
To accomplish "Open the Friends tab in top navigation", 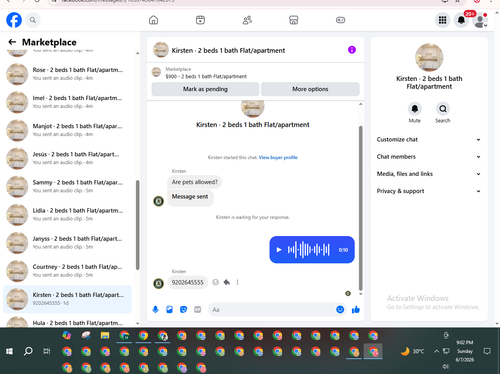I will click(x=247, y=20).
